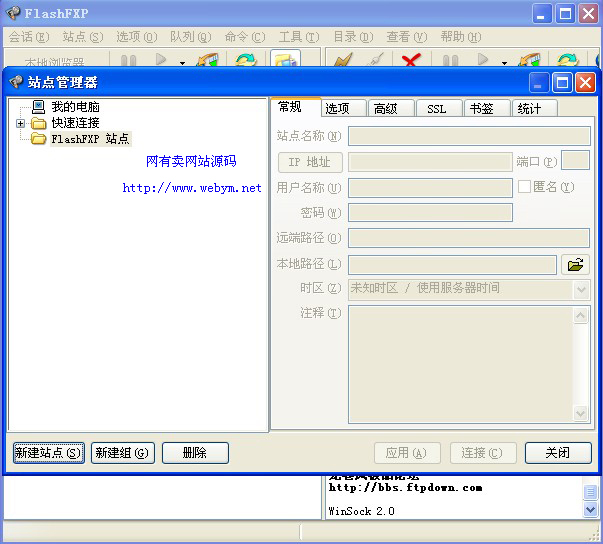Select the FlashFXP 站点 tree folder
Image resolution: width=603 pixels, height=544 pixels.
[x=90, y=139]
